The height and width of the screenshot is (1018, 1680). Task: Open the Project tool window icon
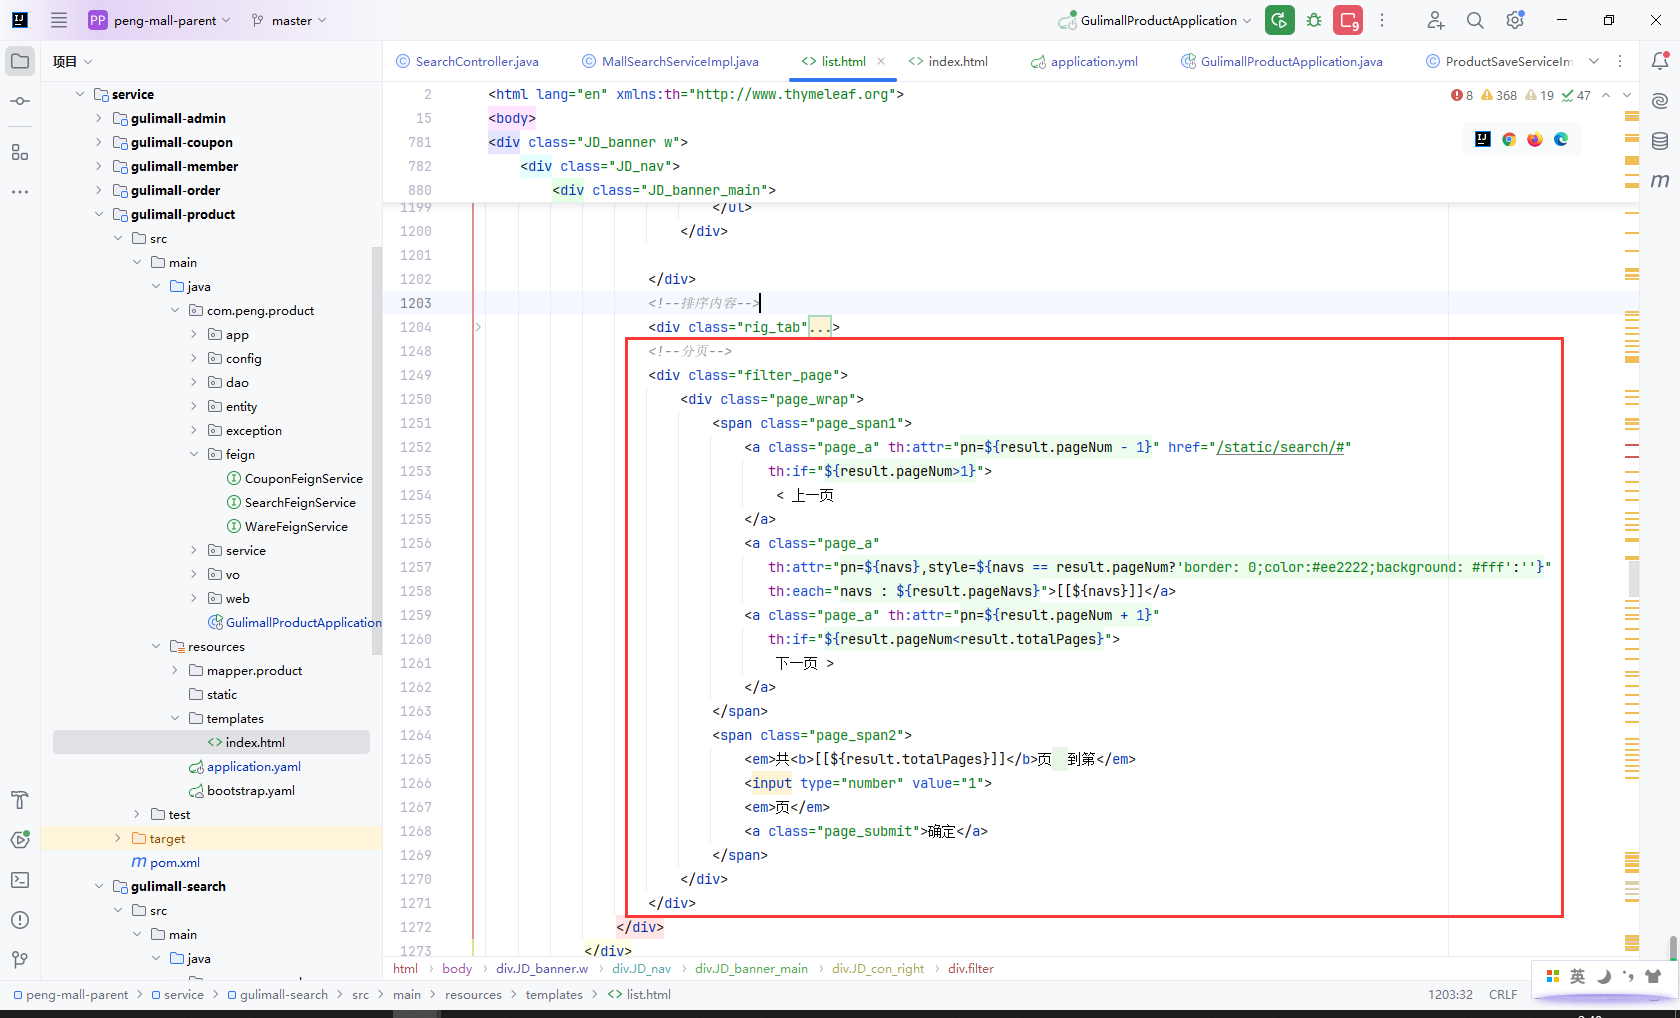click(x=20, y=61)
